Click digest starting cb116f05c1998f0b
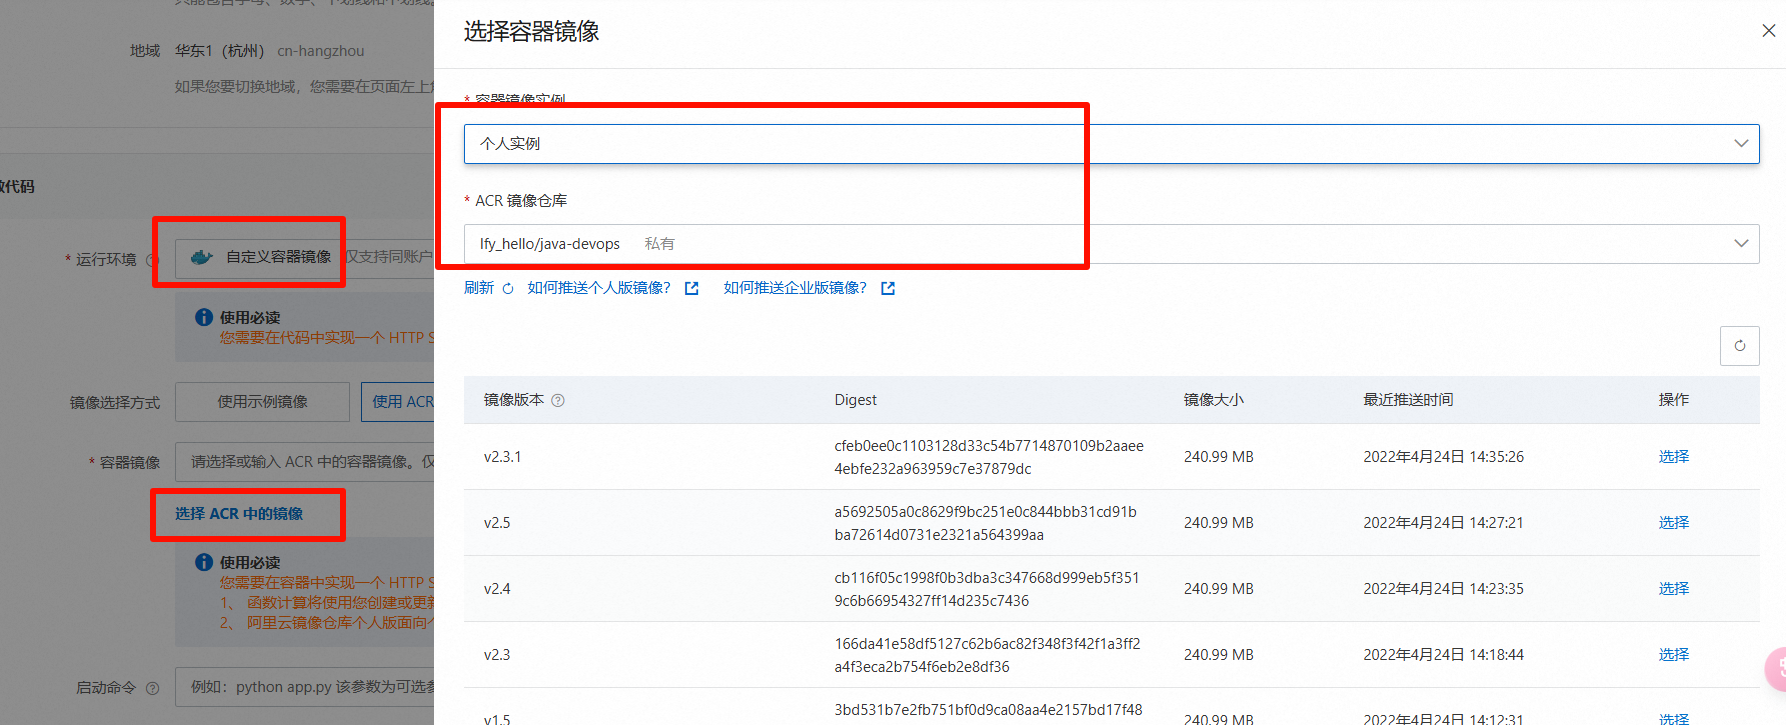This screenshot has width=1786, height=725. point(987,589)
